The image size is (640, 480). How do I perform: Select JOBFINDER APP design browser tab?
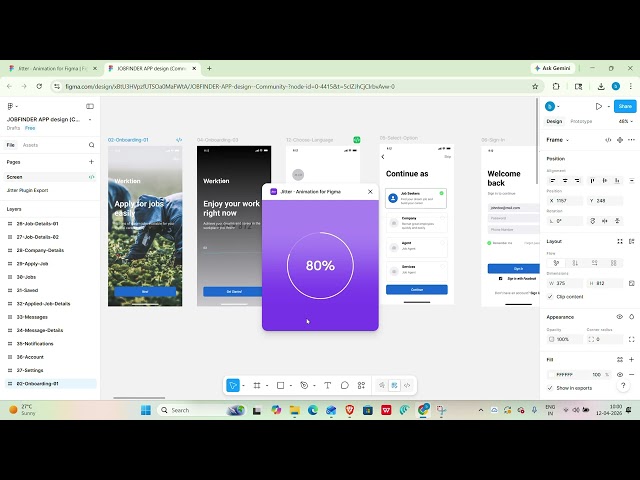[151, 69]
